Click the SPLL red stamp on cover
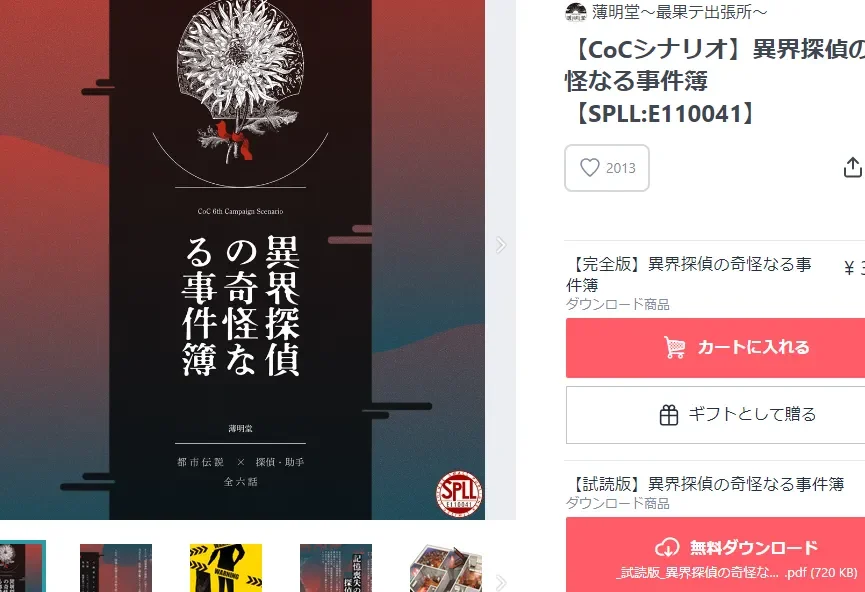Image resolution: width=865 pixels, height=592 pixels. tap(459, 494)
